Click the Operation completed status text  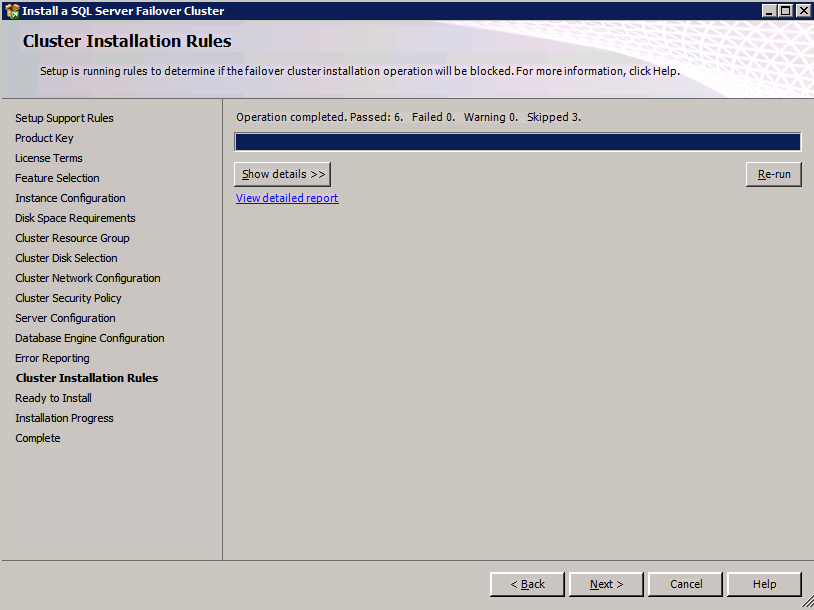pos(409,117)
